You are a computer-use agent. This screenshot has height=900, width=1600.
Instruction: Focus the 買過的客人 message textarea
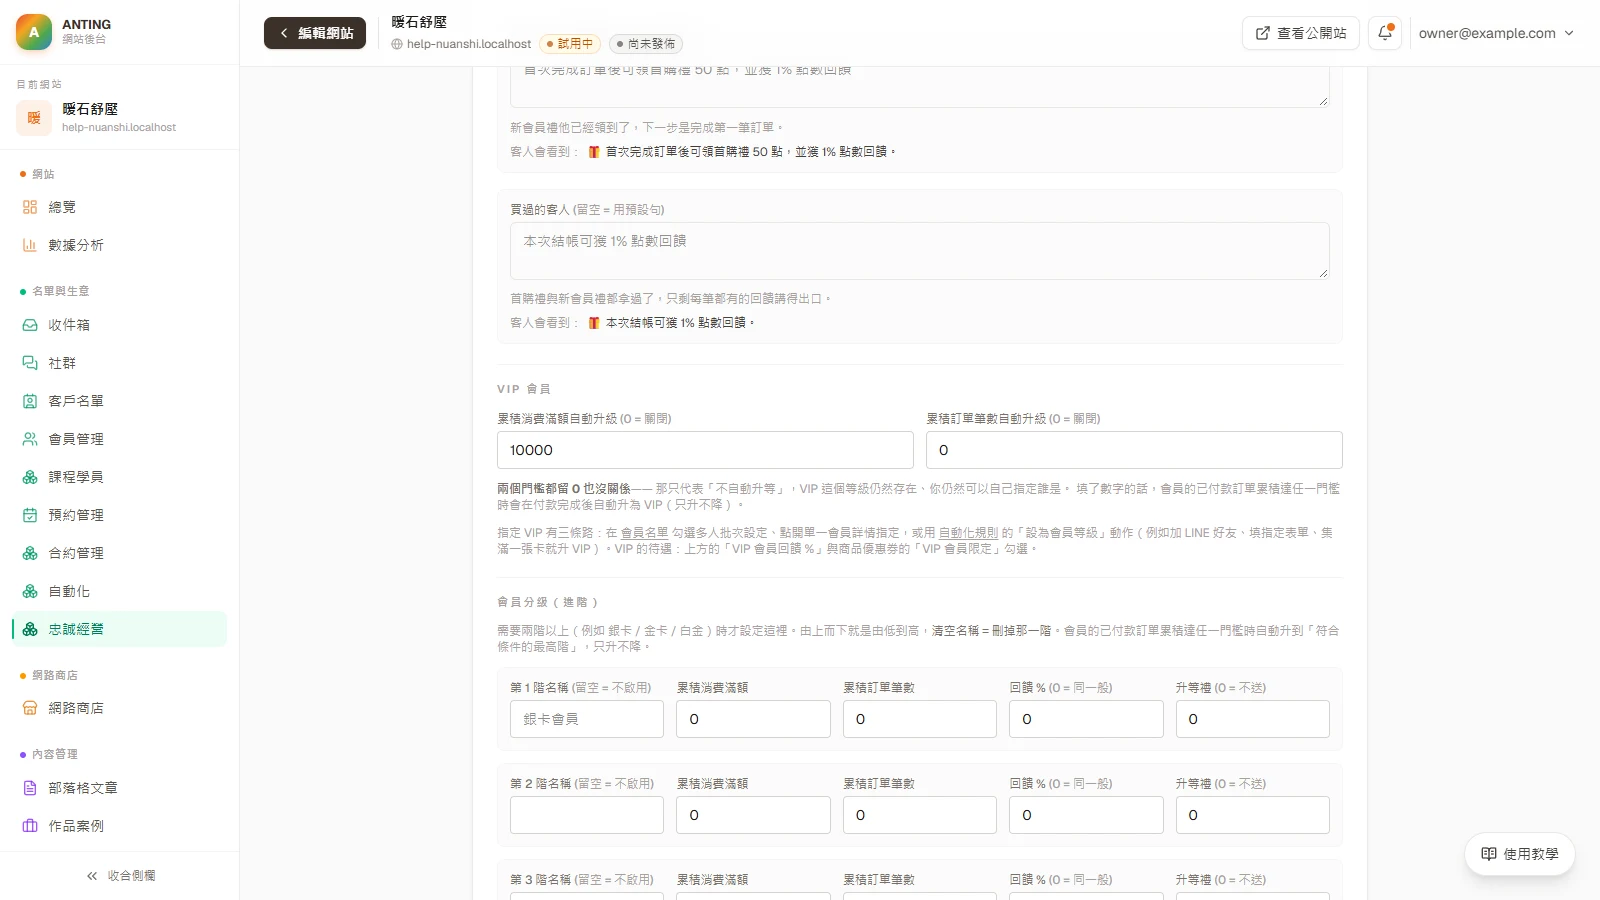pyautogui.click(x=919, y=251)
